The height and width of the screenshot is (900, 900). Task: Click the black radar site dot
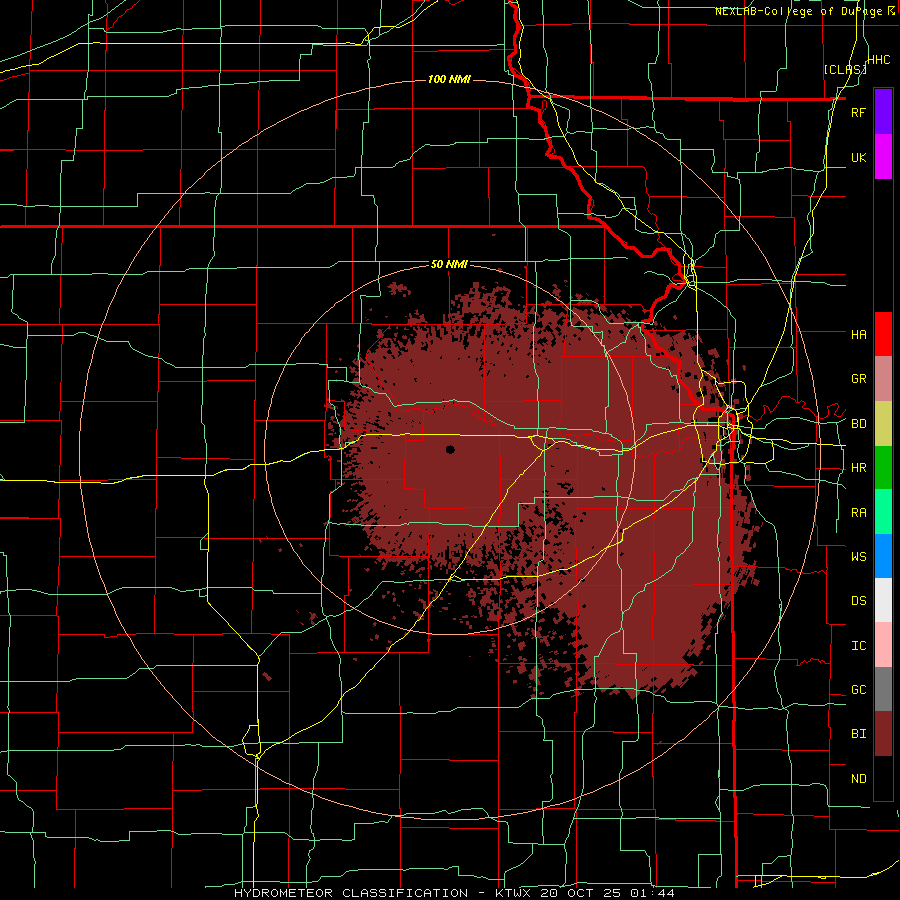coord(450,449)
